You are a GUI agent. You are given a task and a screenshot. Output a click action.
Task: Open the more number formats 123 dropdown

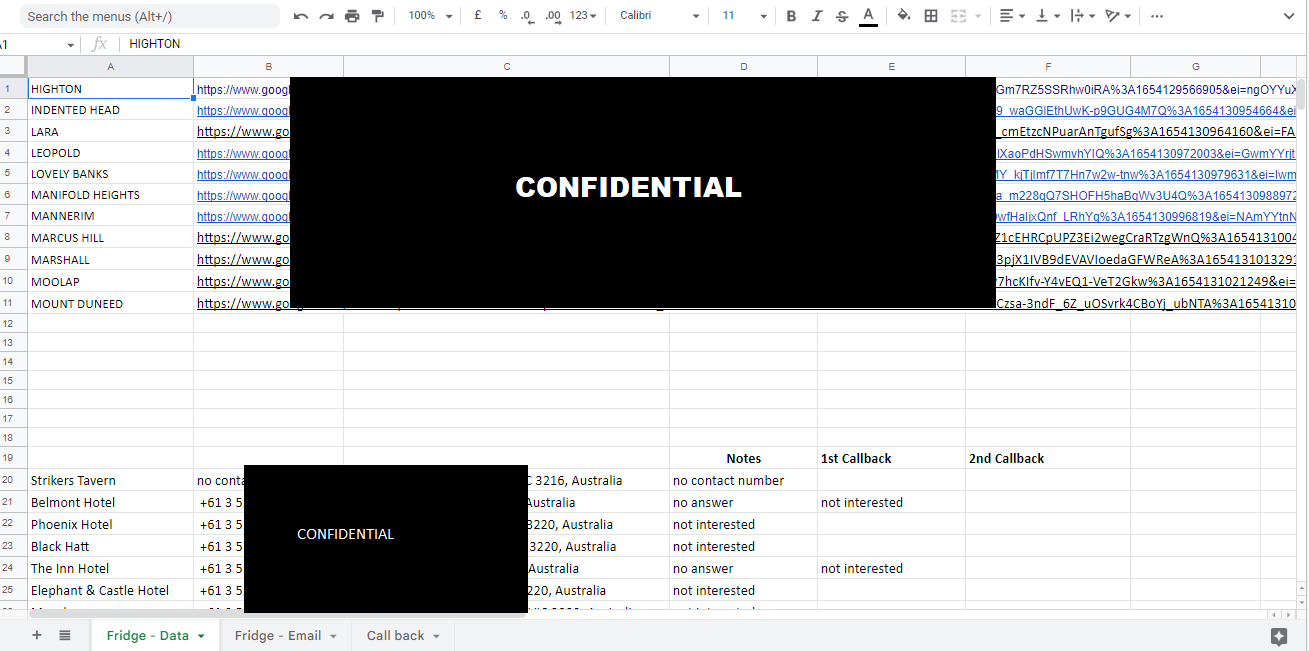[x=583, y=16]
